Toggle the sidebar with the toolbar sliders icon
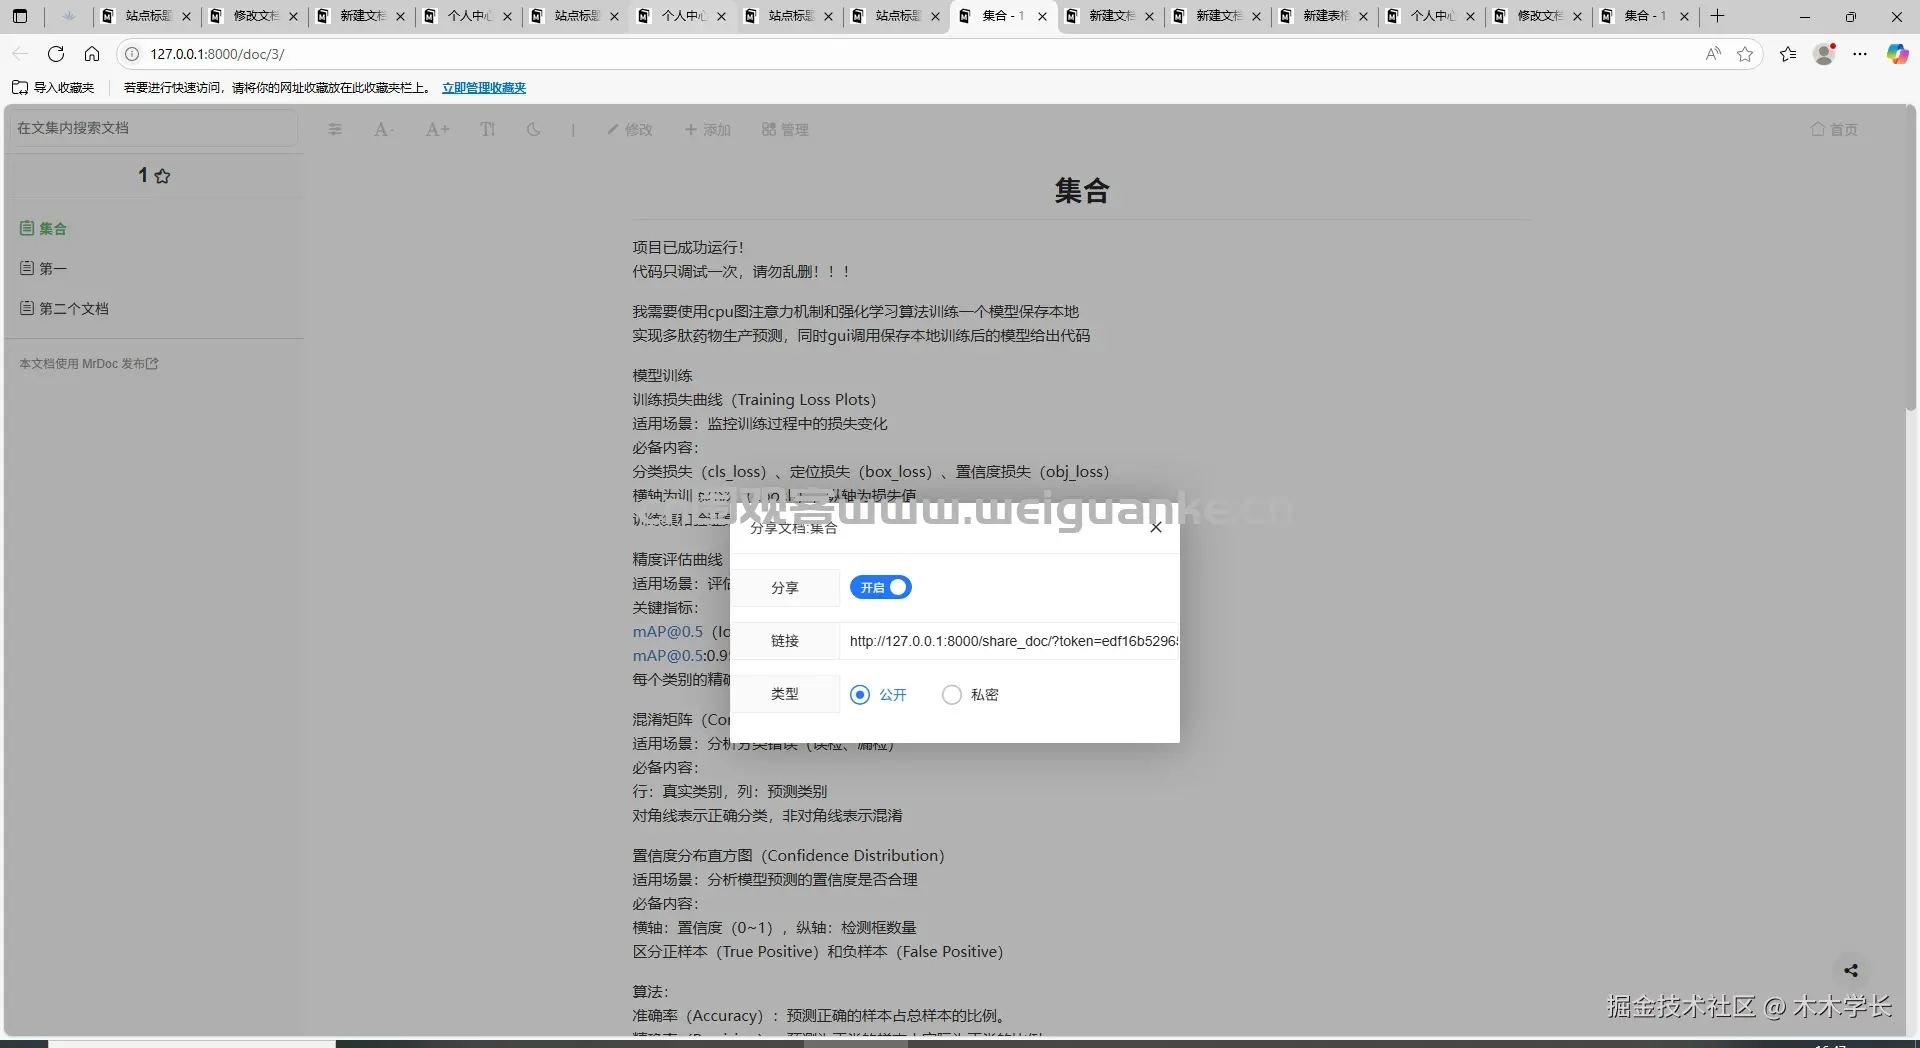This screenshot has height=1048, width=1920. point(335,129)
